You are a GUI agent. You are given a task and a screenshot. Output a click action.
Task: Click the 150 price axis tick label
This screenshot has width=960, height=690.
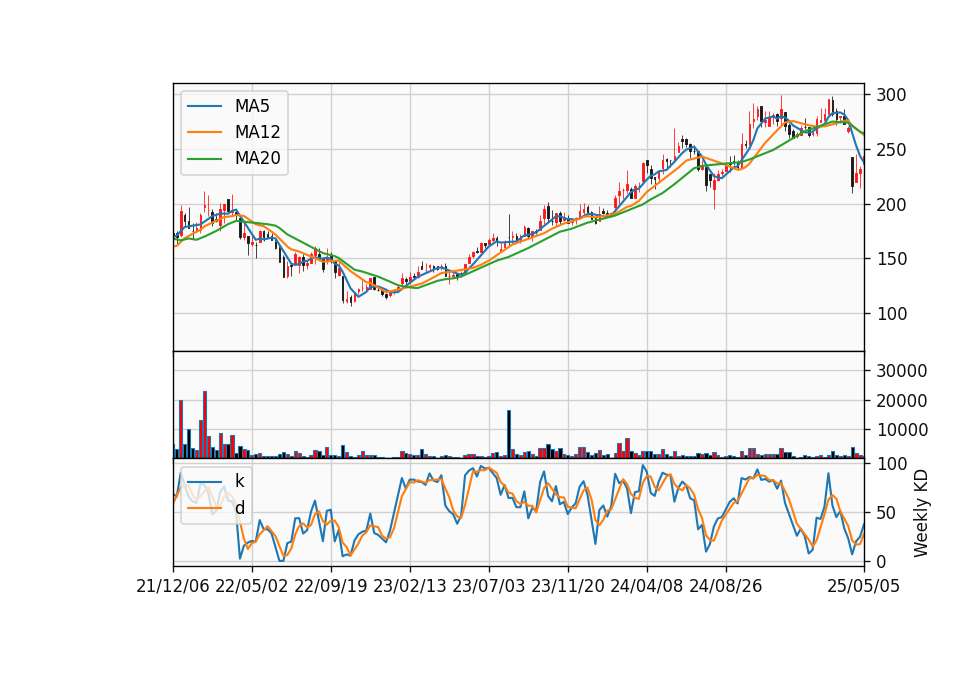(x=891, y=259)
